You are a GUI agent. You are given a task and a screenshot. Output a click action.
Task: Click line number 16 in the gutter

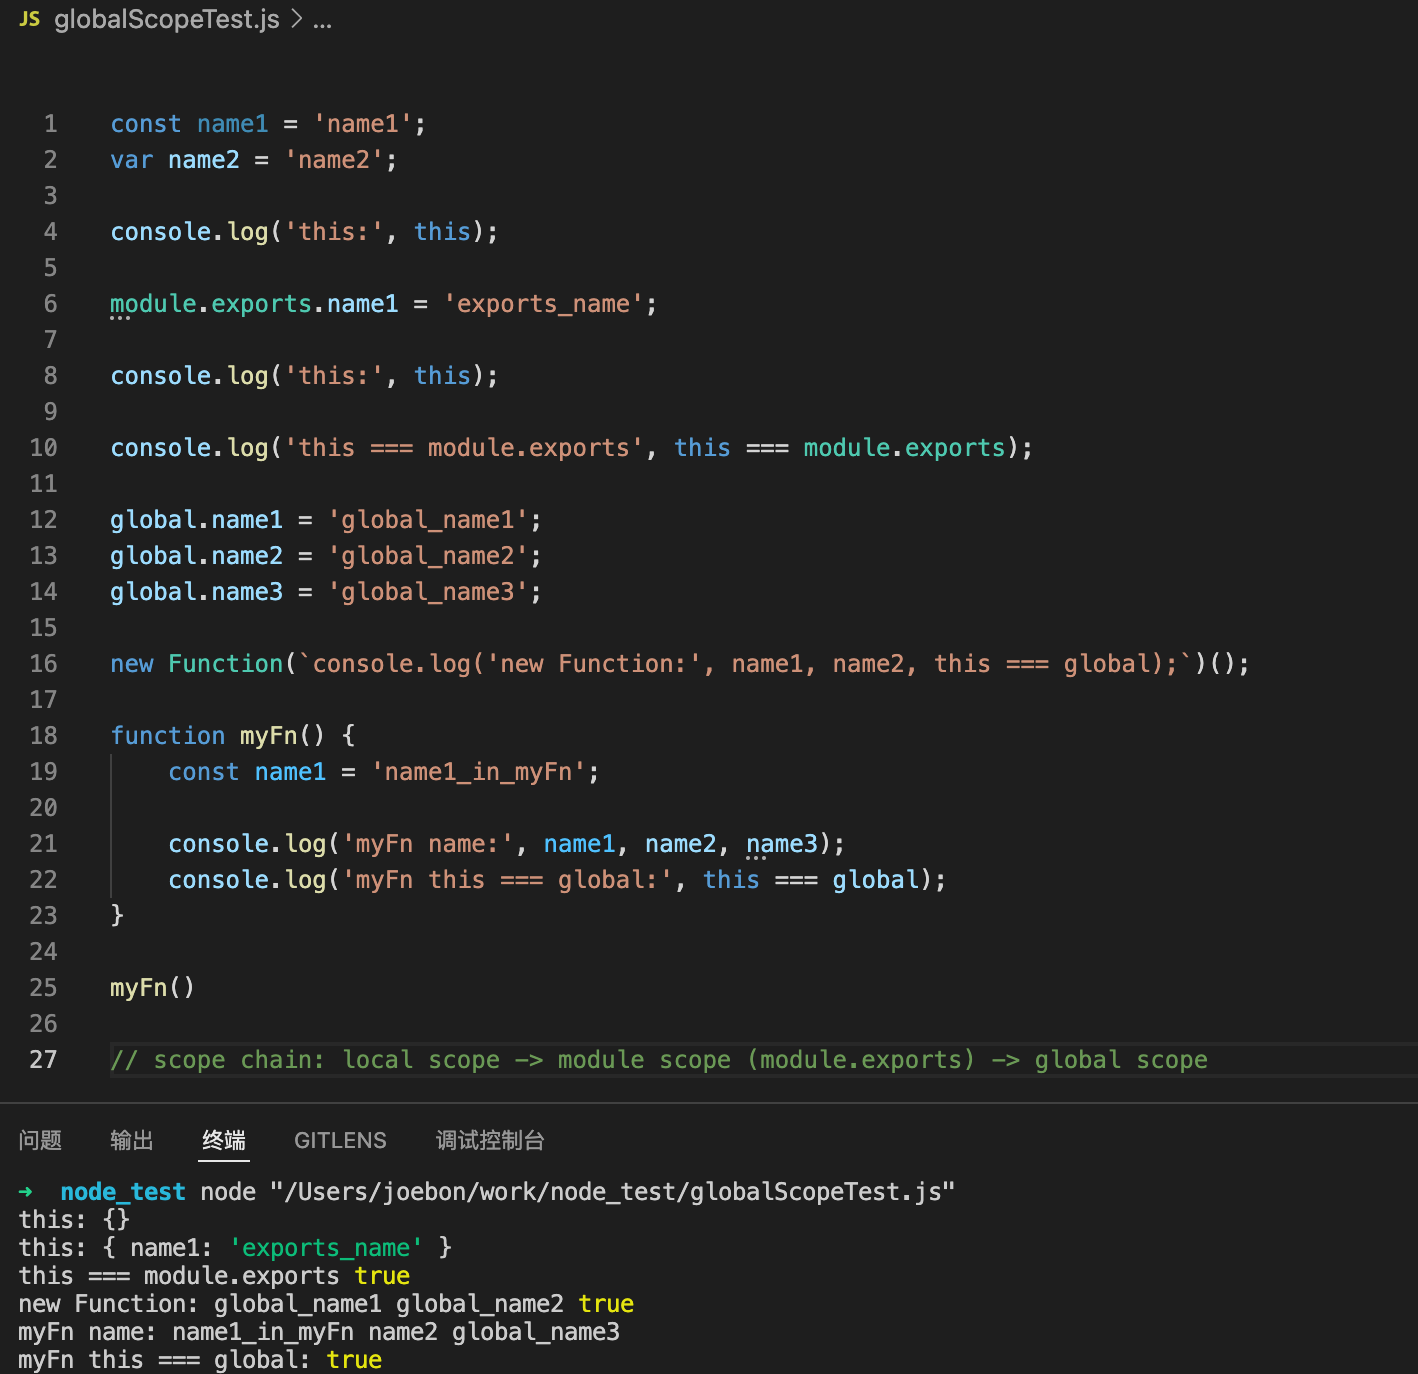[43, 664]
